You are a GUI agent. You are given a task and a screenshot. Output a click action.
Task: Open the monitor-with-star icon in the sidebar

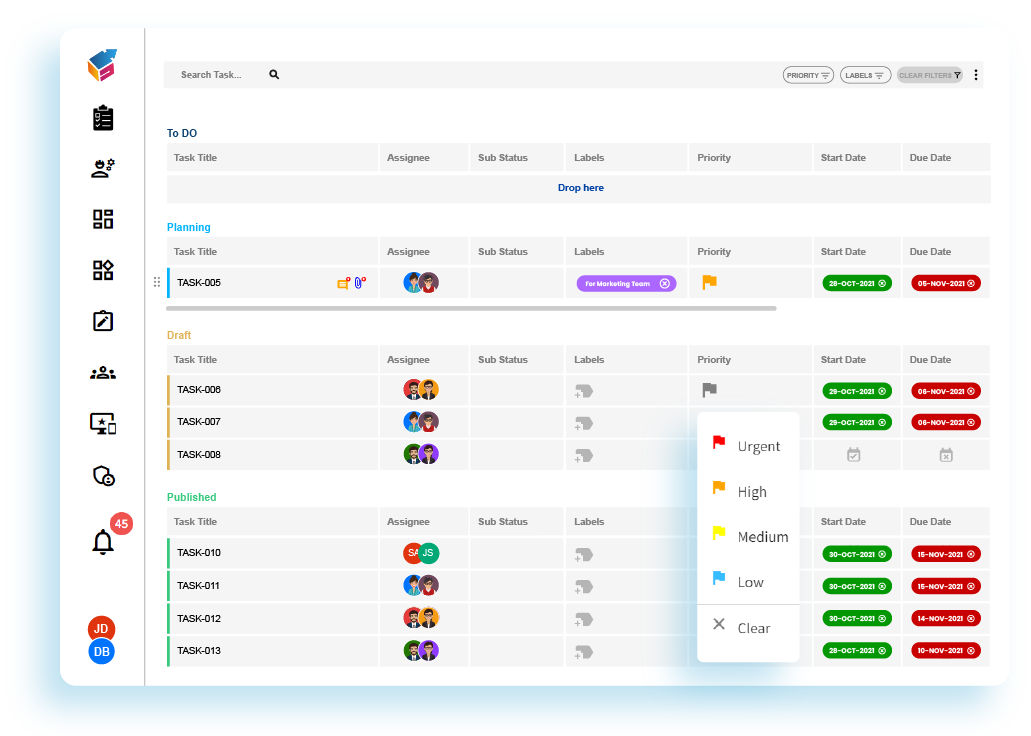[102, 423]
